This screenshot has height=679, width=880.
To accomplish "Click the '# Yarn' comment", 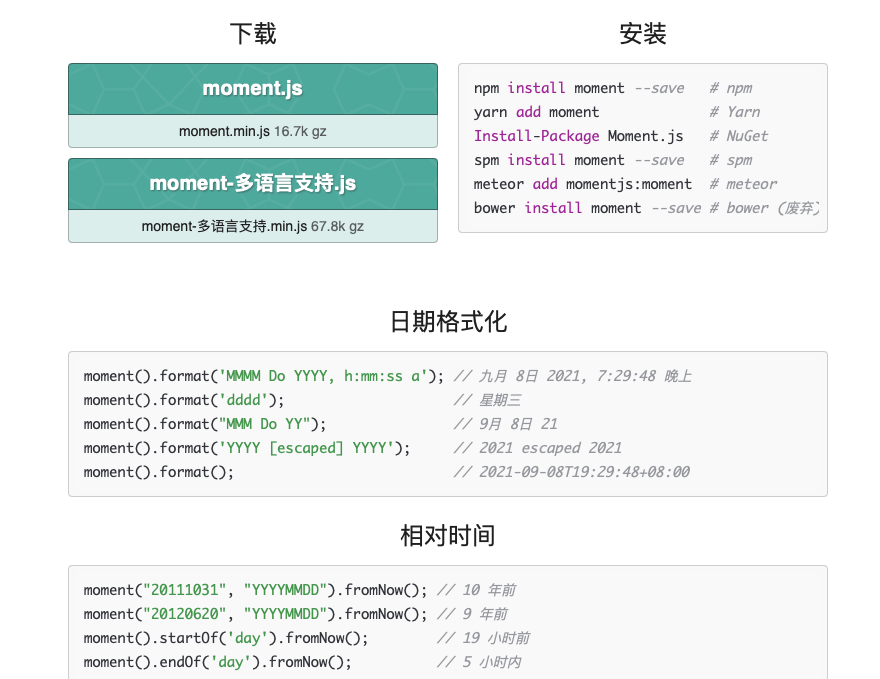I will 735,112.
